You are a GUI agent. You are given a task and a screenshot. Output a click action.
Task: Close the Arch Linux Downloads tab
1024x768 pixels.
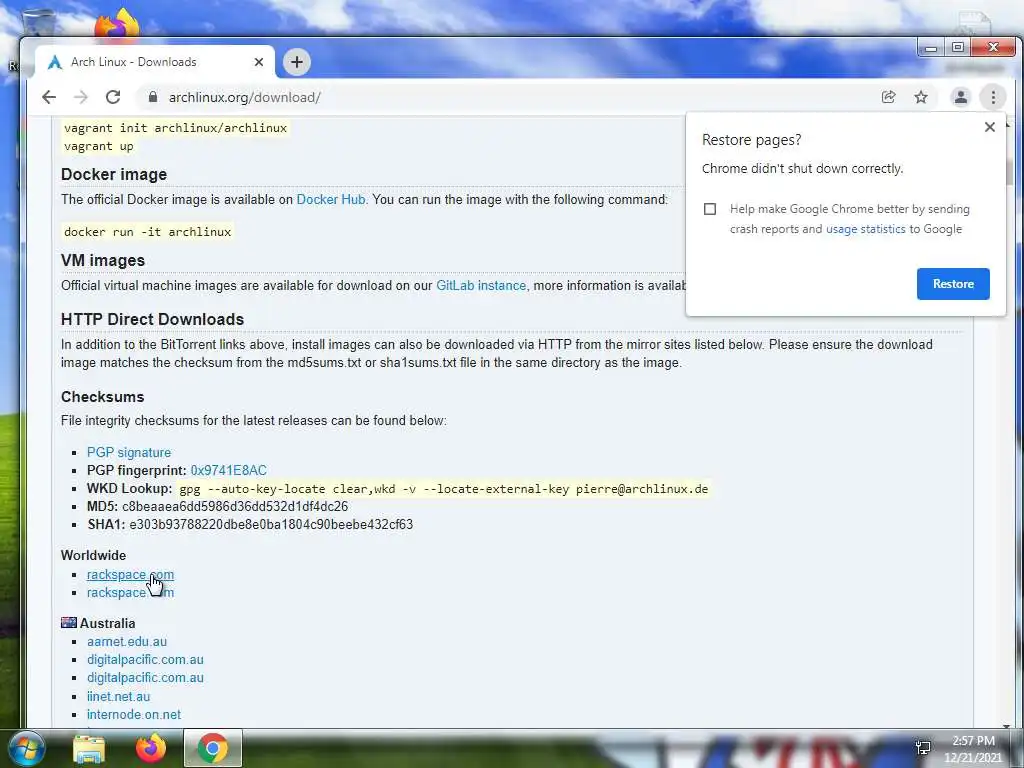click(x=259, y=62)
